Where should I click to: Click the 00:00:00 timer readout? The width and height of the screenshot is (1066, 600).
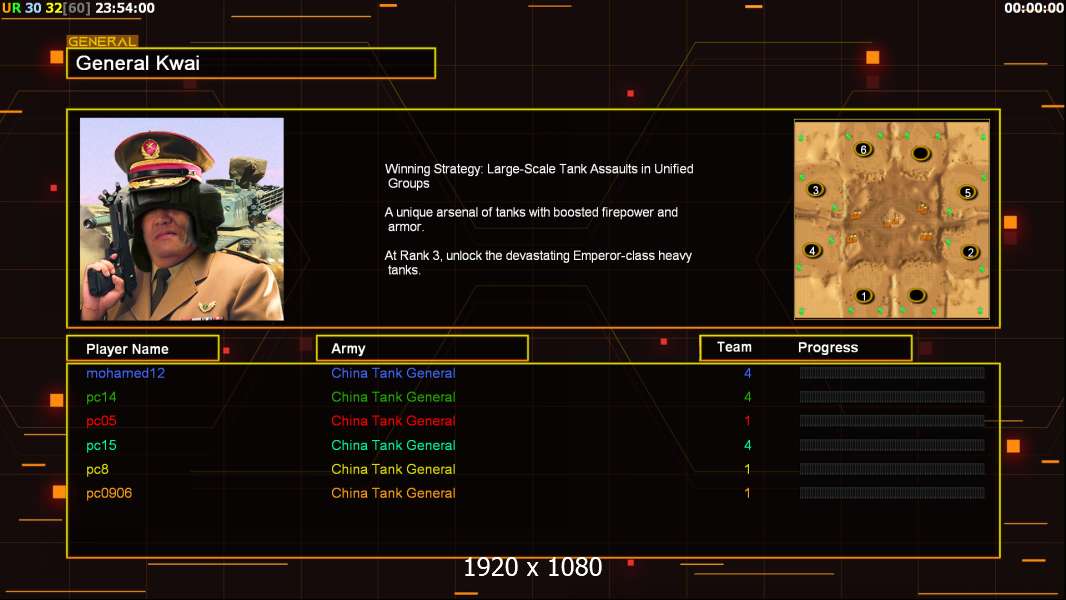(1033, 8)
